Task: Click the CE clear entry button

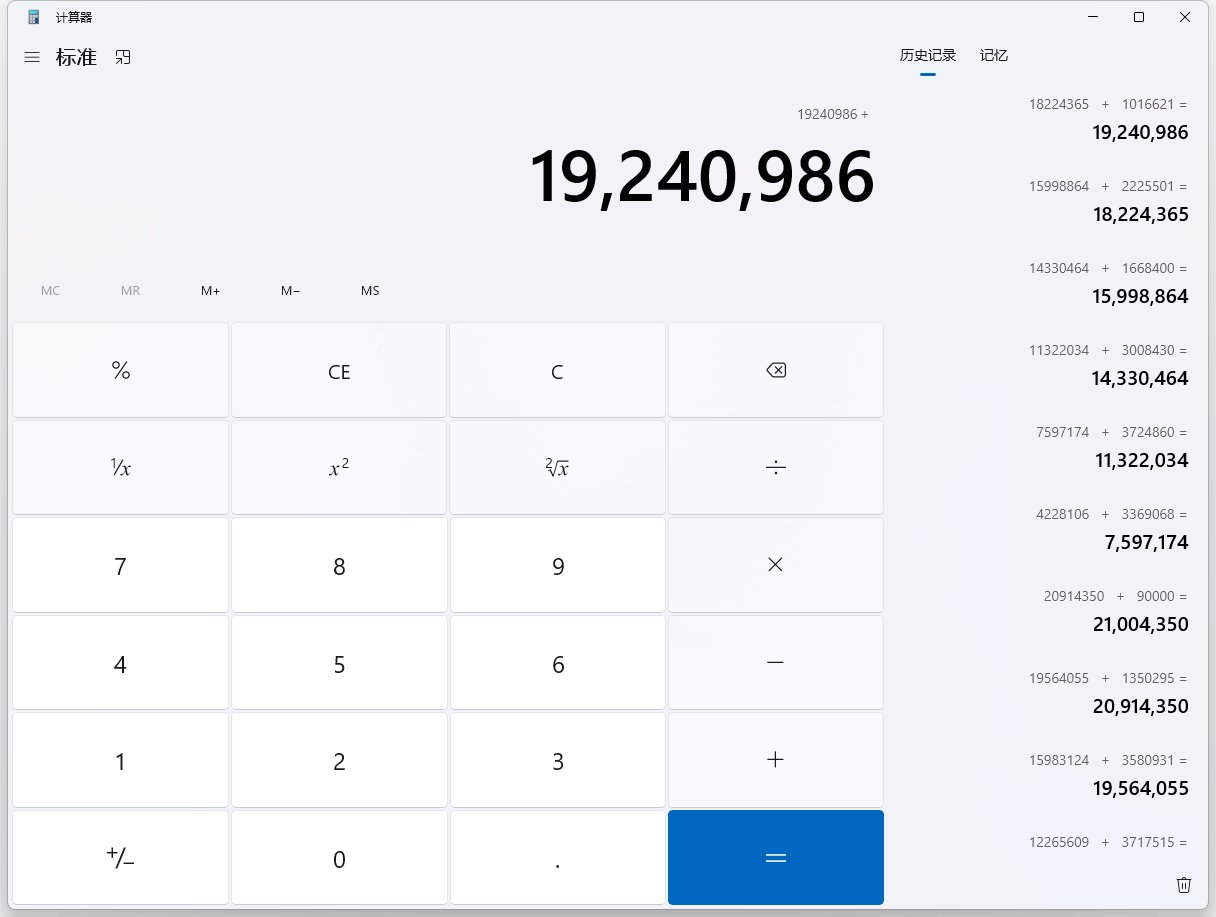Action: (x=339, y=371)
